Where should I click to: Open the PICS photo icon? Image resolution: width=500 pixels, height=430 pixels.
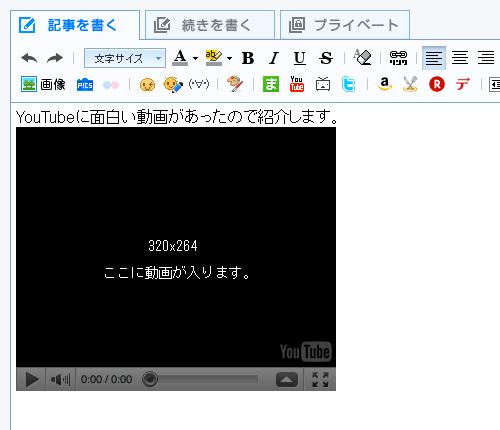[85, 85]
